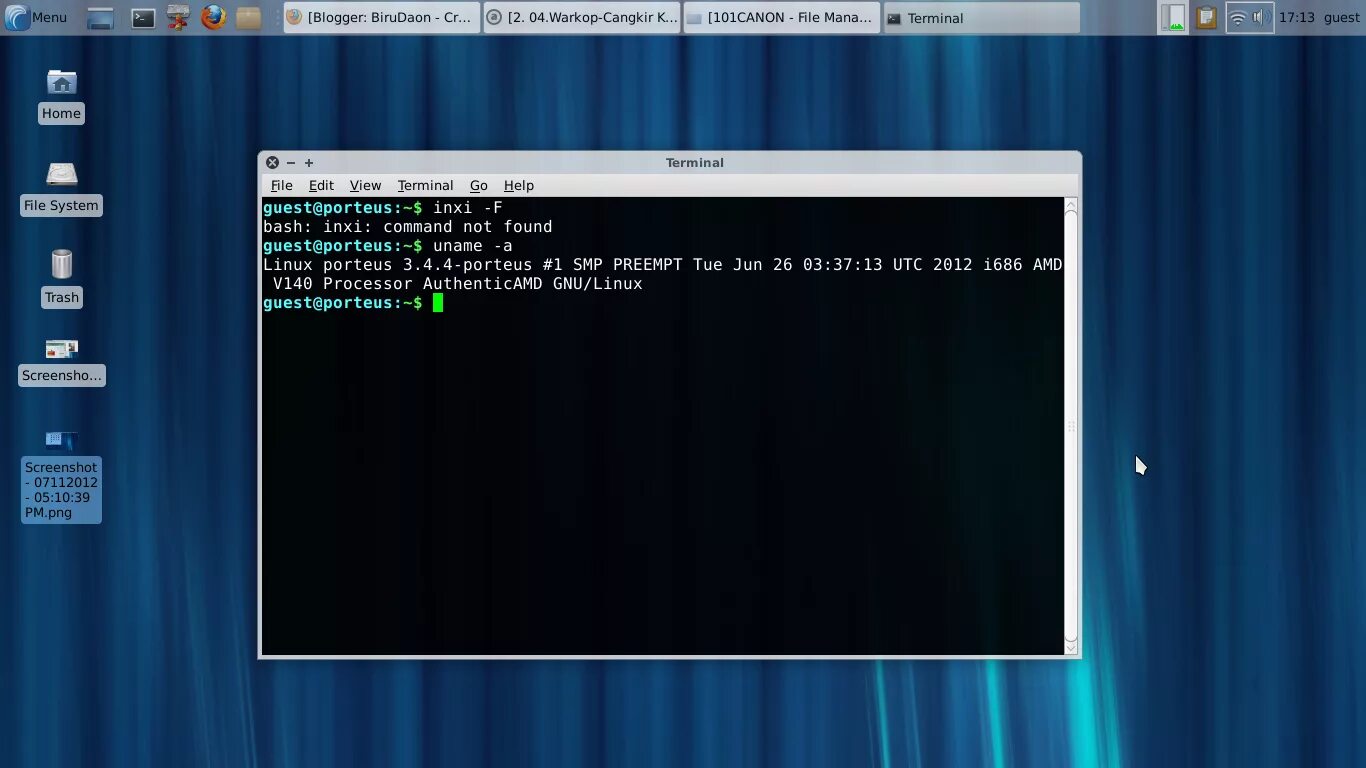Open the Help menu in Terminal

click(518, 185)
